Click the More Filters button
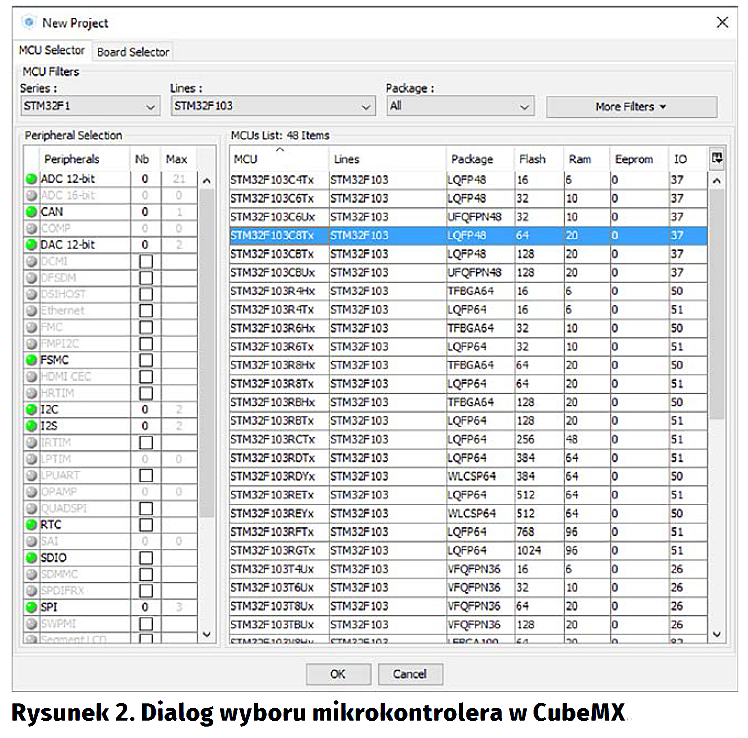Screen dimensions: 748x738 tap(631, 106)
